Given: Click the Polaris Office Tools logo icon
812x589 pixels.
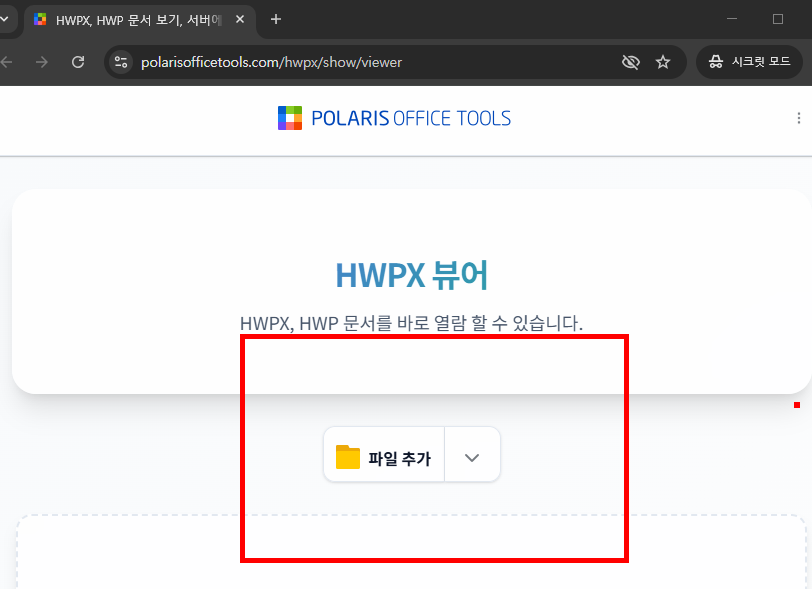Looking at the screenshot, I should coord(289,117).
